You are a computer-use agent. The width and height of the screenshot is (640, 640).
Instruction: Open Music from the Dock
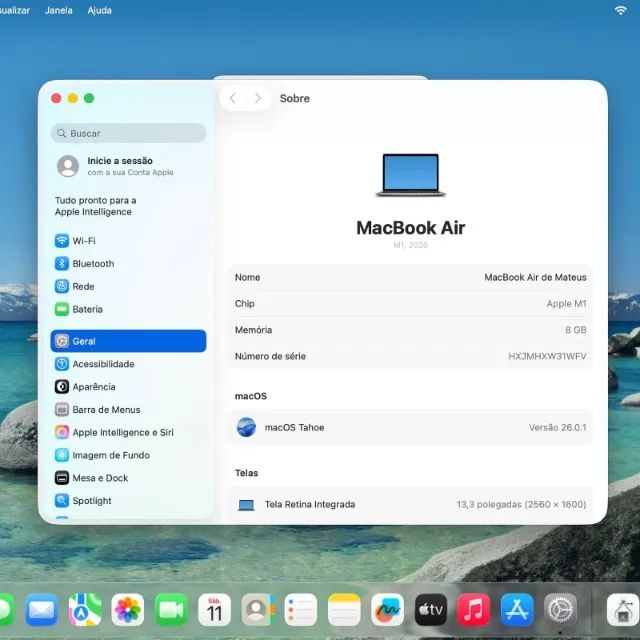pos(474,610)
